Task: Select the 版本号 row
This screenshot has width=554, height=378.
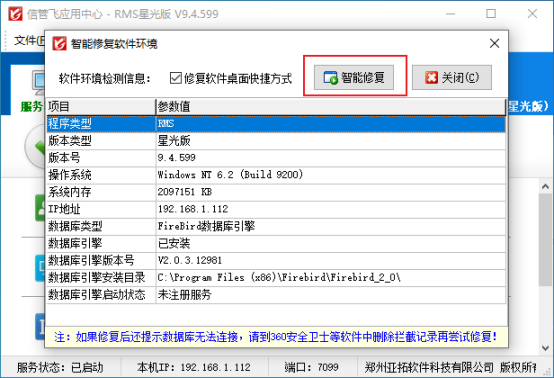Action: [276, 158]
